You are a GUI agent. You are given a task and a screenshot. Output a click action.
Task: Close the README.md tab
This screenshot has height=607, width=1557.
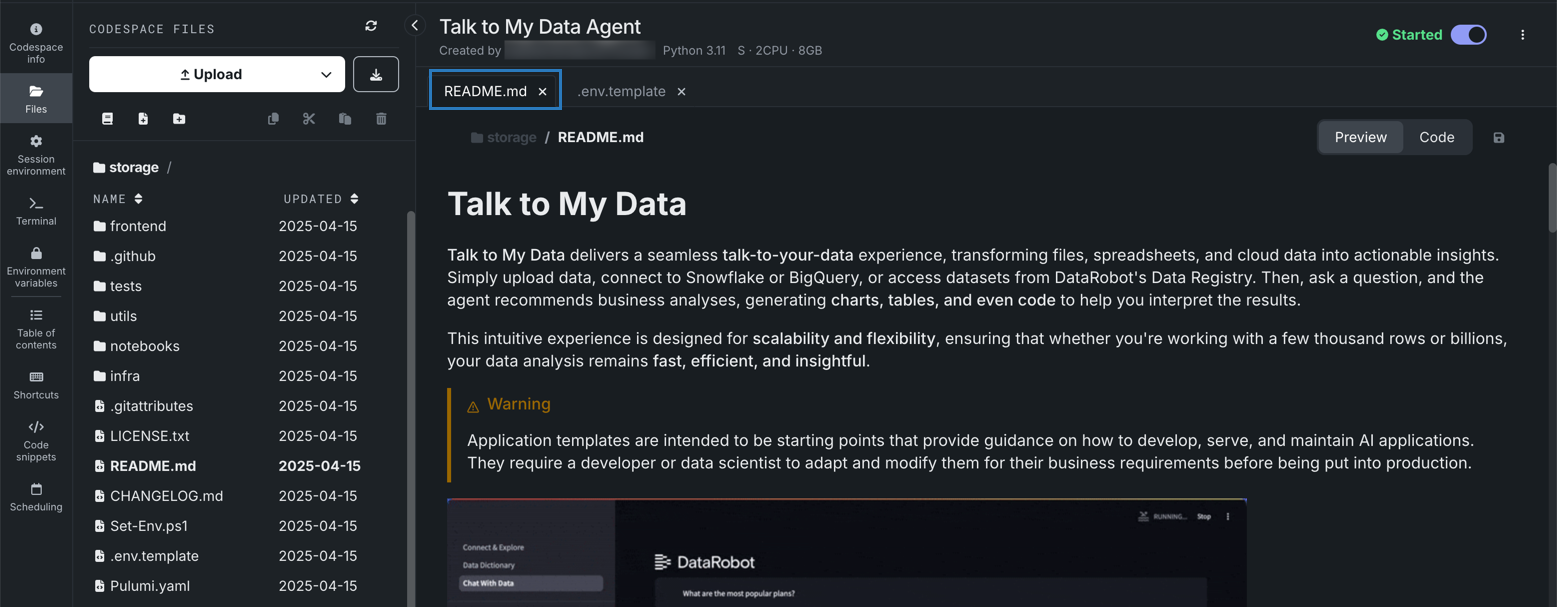pyautogui.click(x=543, y=91)
